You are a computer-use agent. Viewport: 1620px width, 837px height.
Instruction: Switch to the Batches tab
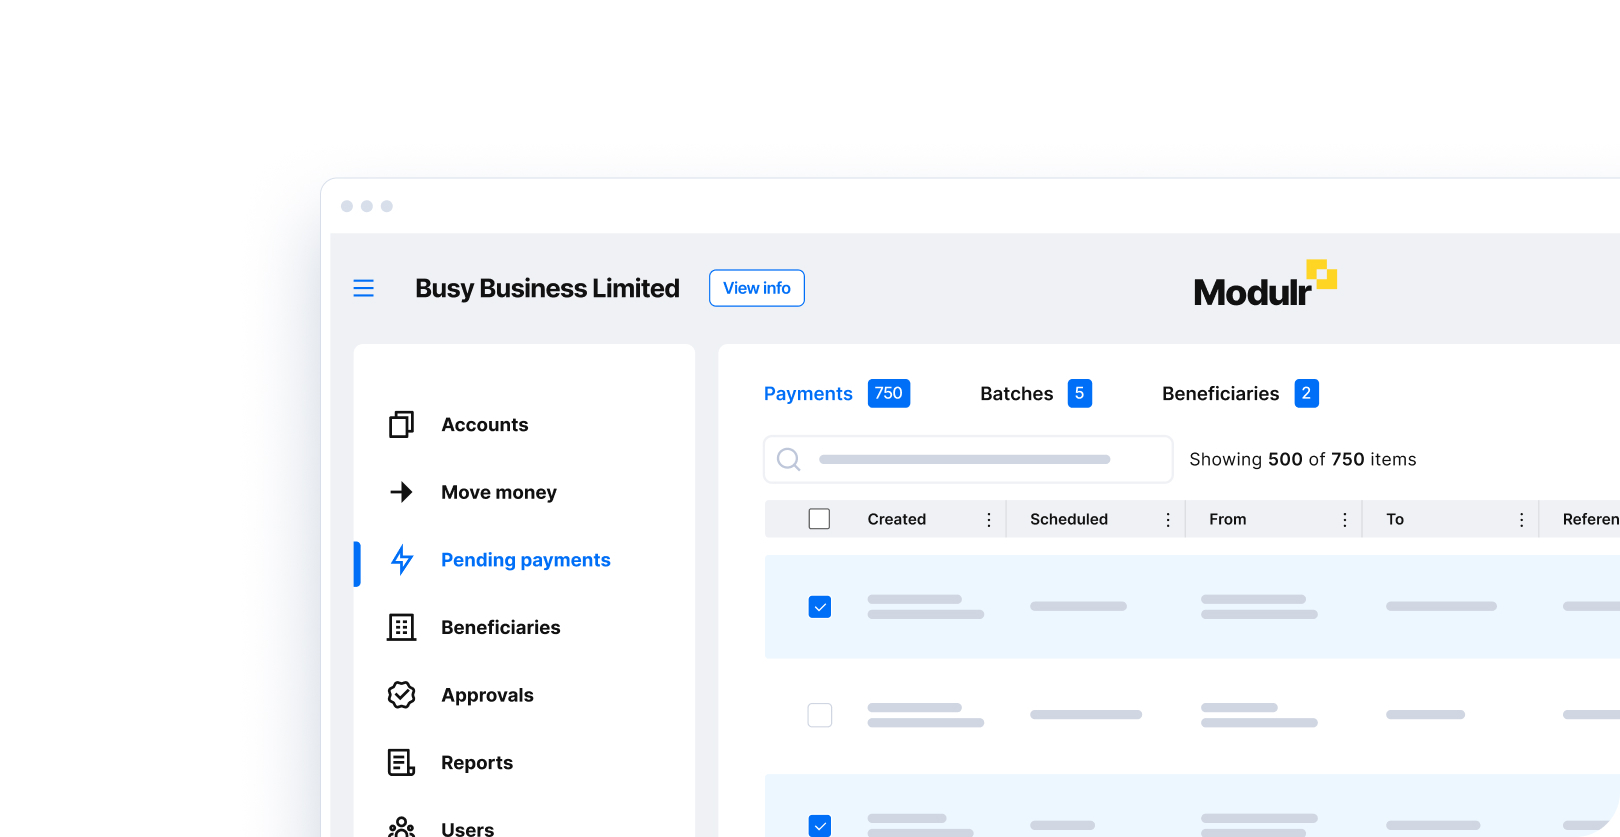tap(1016, 394)
